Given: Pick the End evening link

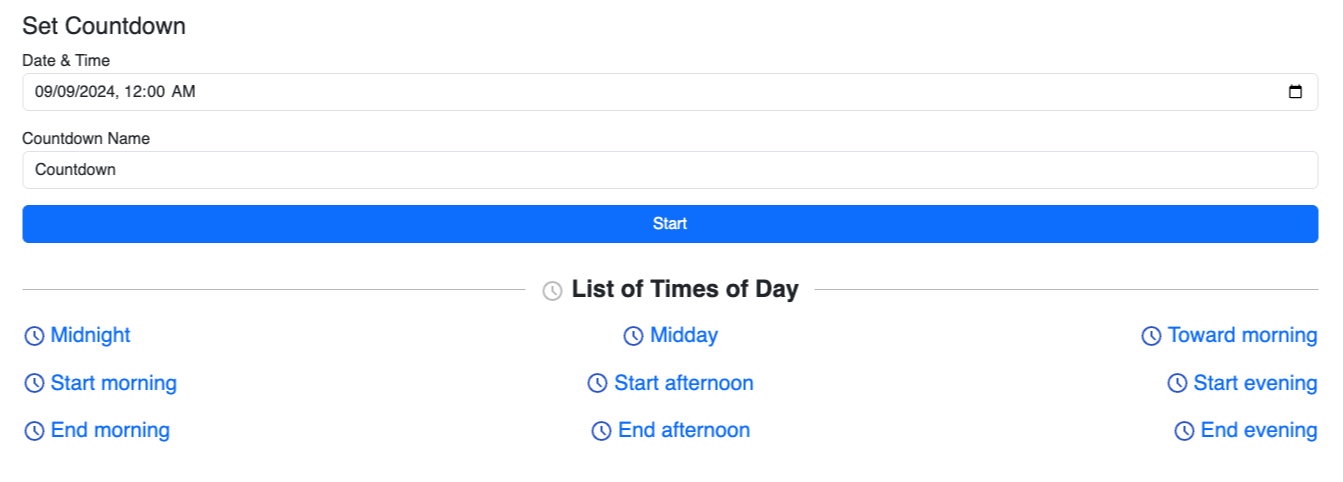Looking at the screenshot, I should pos(1258,430).
